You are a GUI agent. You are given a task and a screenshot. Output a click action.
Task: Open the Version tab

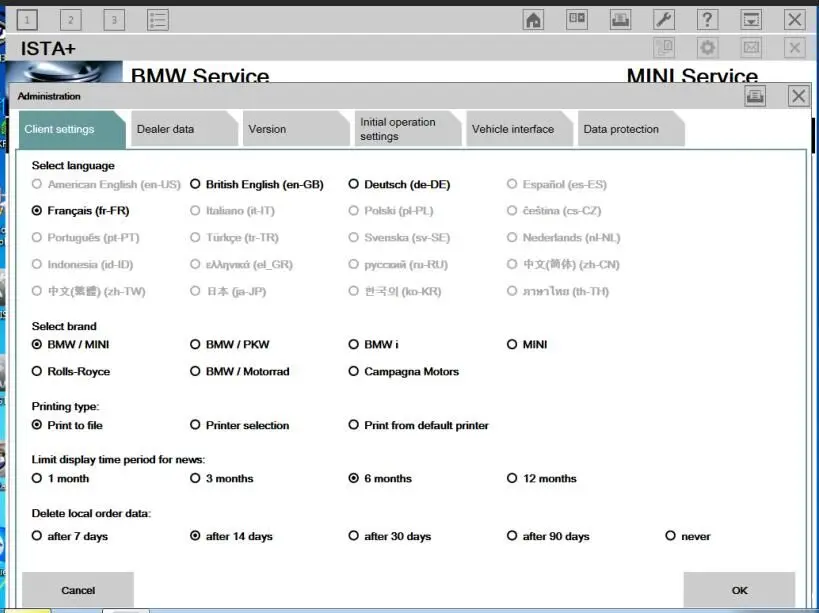296,129
